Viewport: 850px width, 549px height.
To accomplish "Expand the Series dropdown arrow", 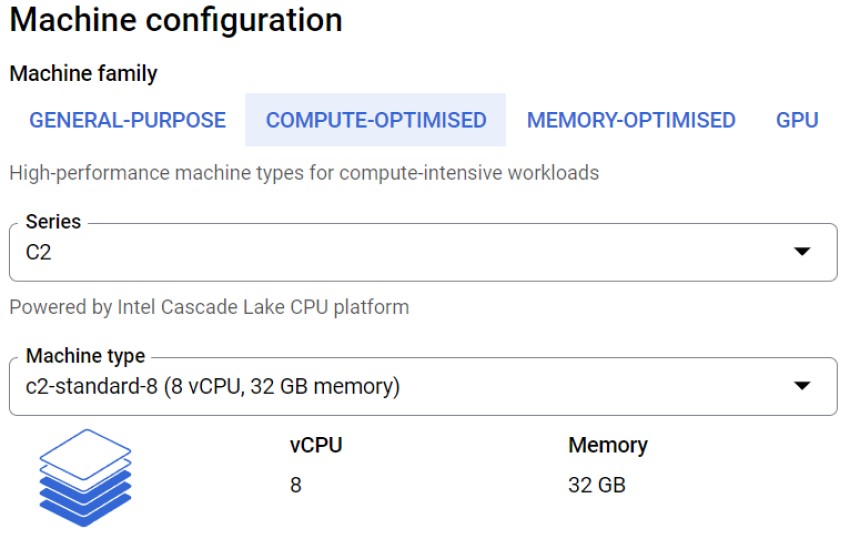I will pyautogui.click(x=802, y=252).
